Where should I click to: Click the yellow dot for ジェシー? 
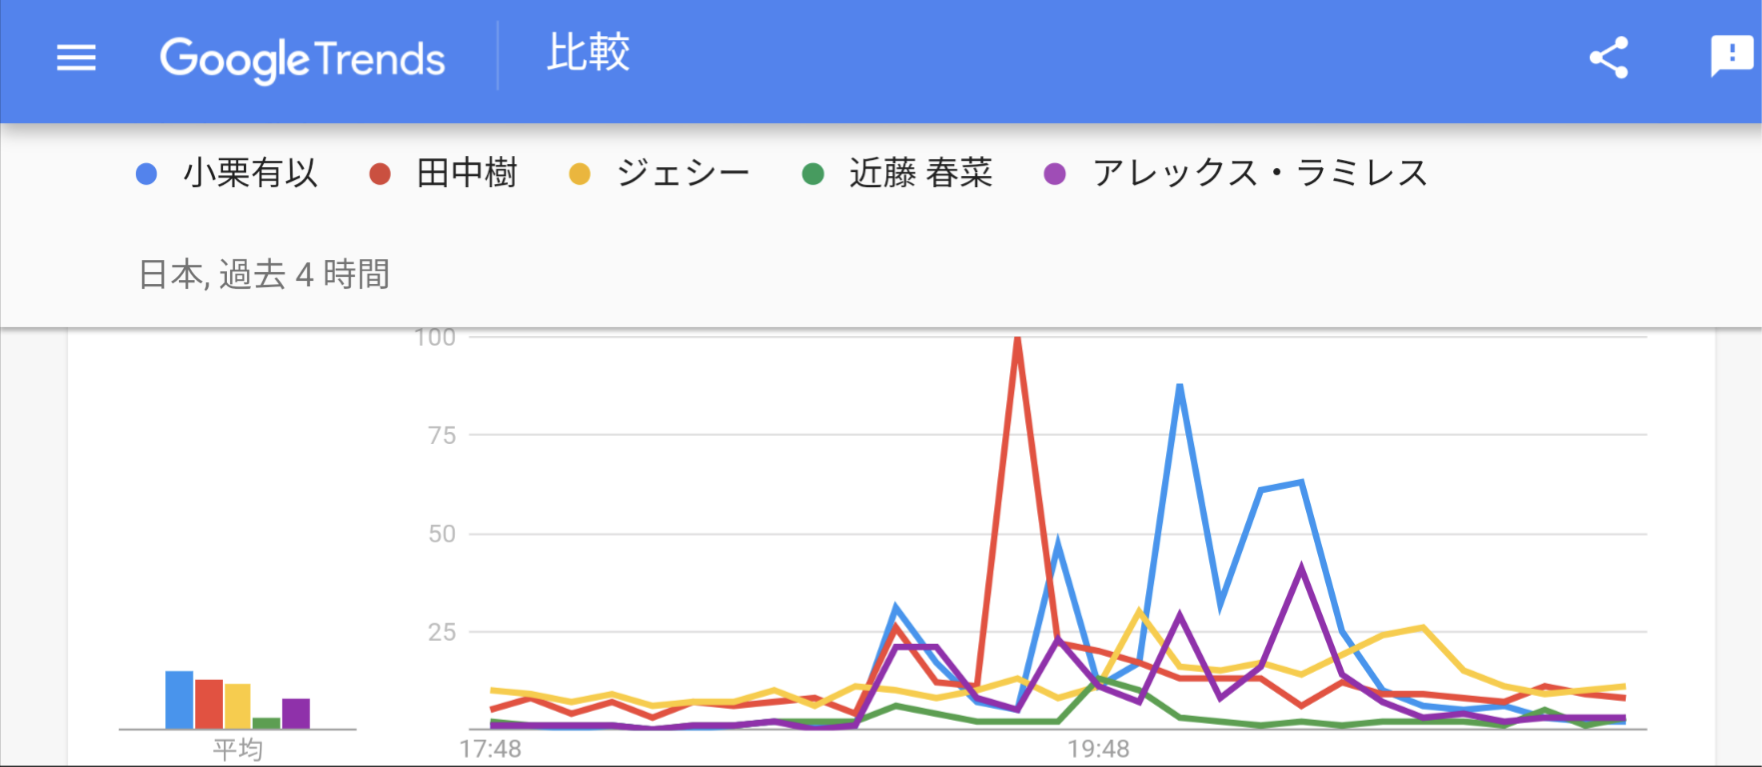tap(580, 175)
